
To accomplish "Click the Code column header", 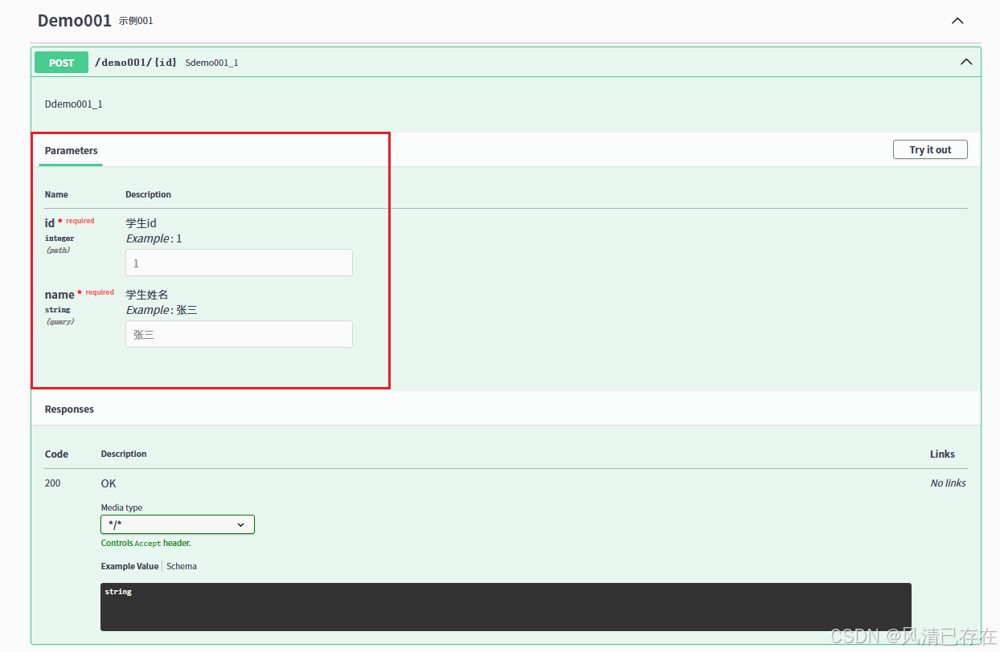I will (x=56, y=454).
